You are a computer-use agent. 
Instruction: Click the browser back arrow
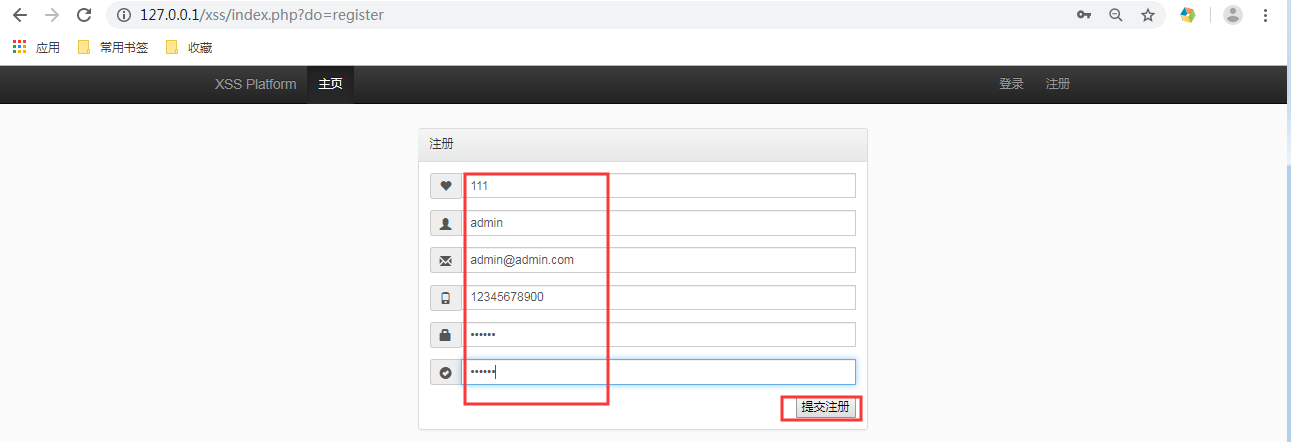pos(19,15)
